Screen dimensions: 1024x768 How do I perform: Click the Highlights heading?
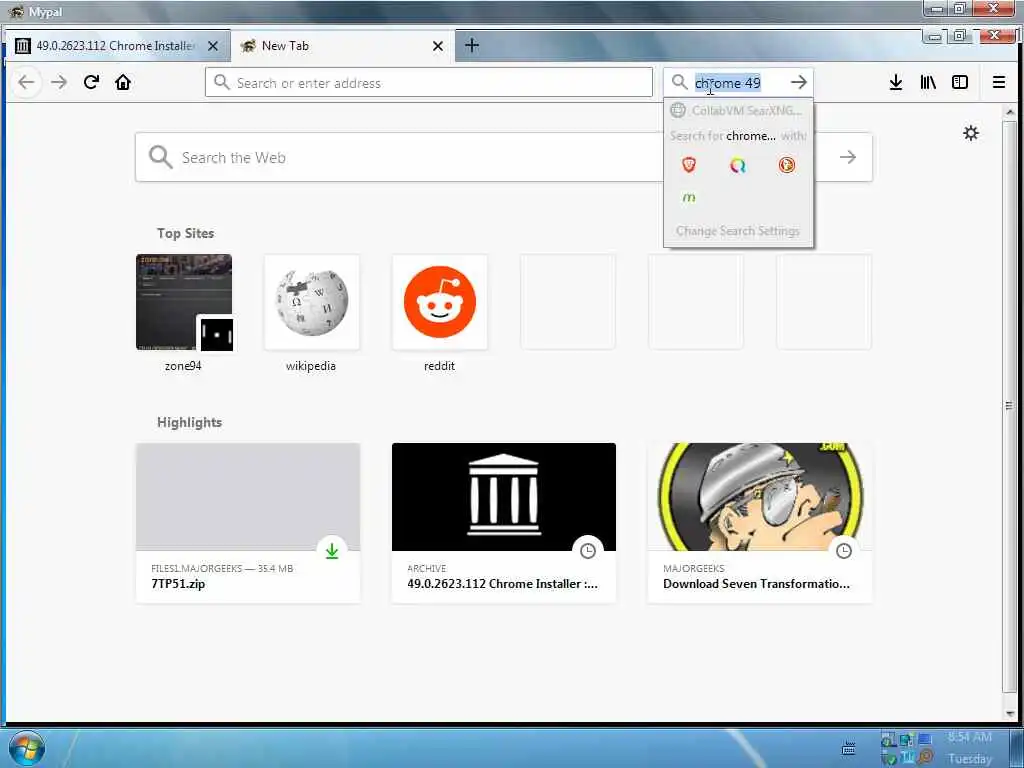coord(189,423)
